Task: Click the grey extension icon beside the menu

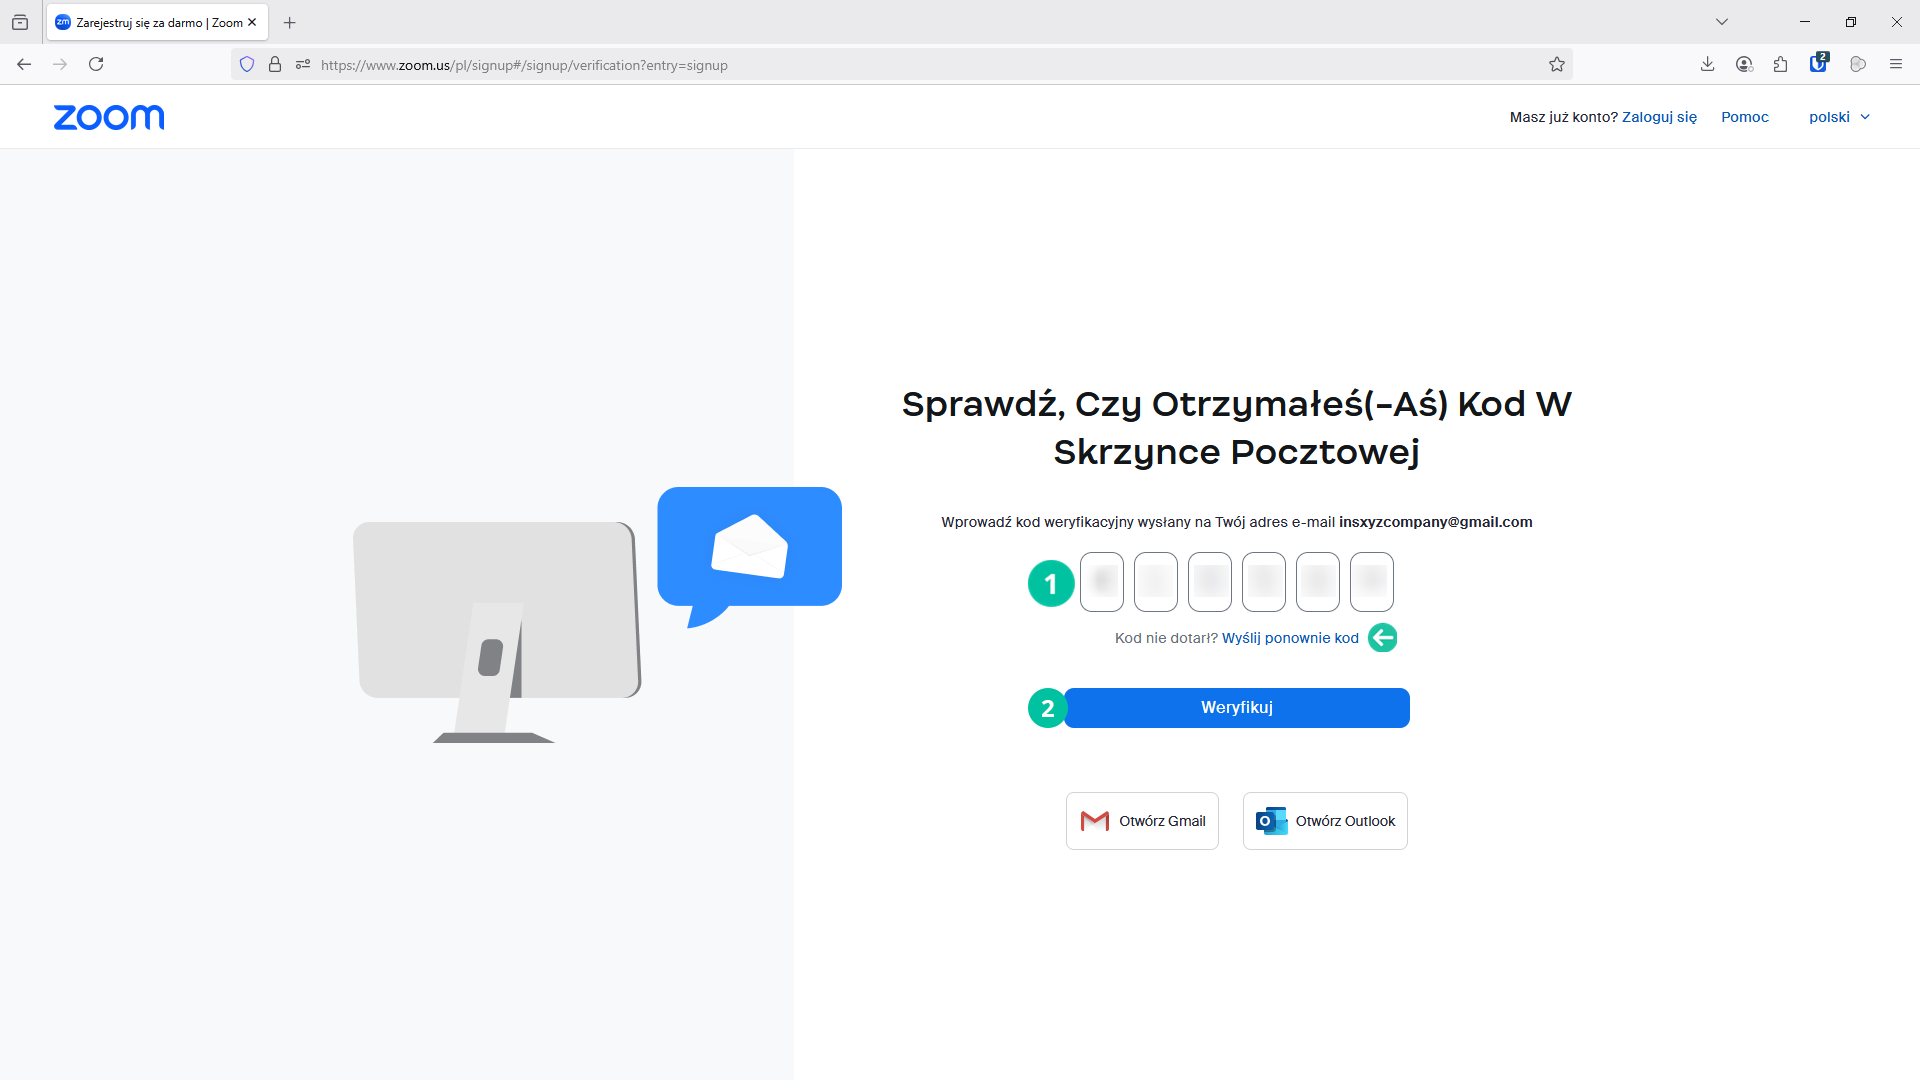Action: click(x=1858, y=64)
